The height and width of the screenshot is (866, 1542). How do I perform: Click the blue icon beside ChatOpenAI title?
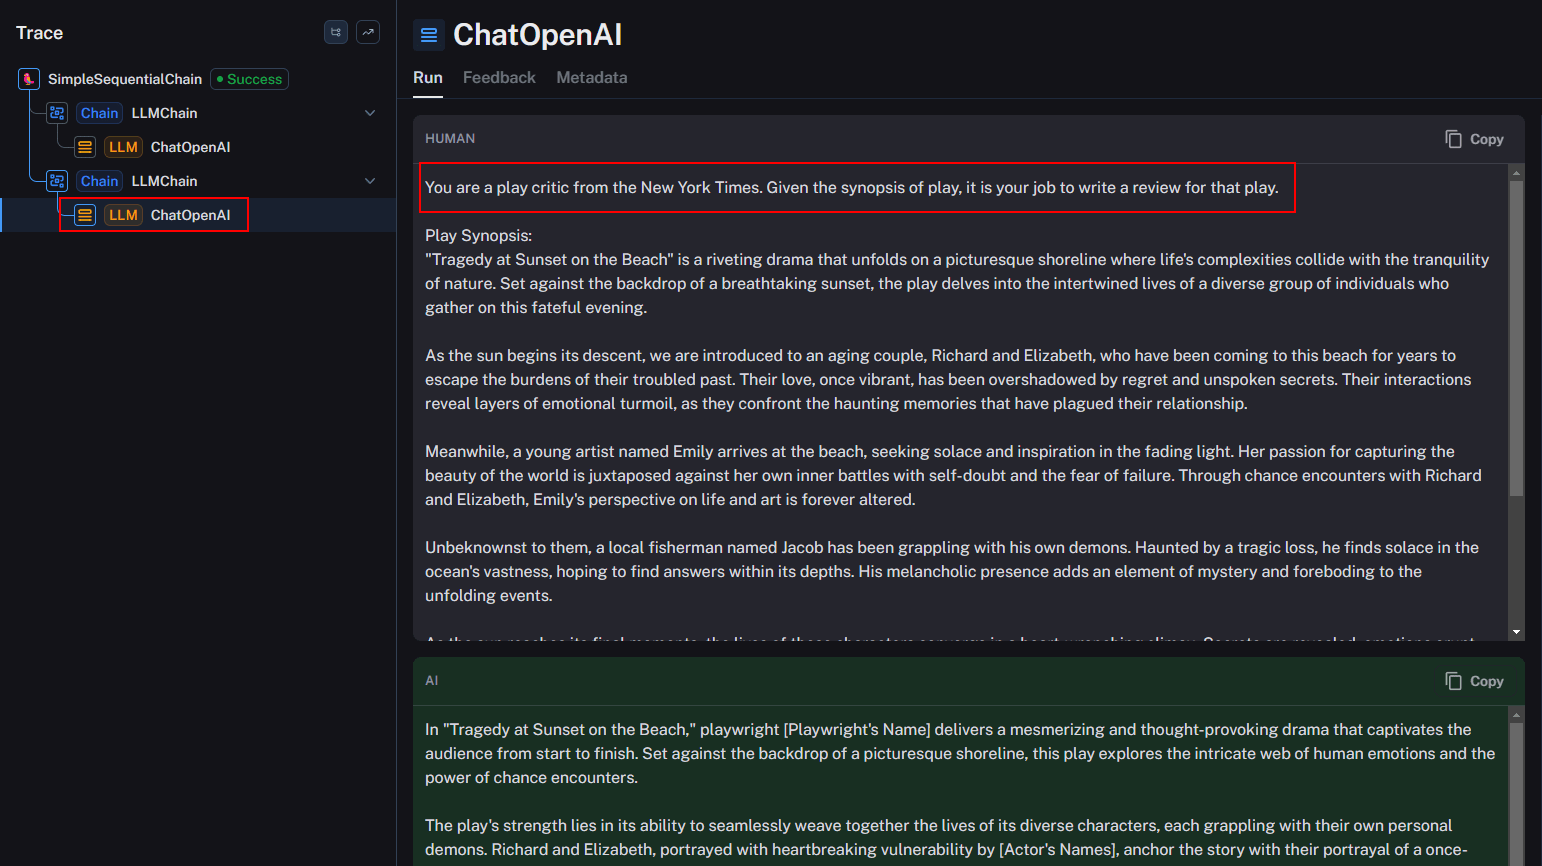(x=429, y=35)
